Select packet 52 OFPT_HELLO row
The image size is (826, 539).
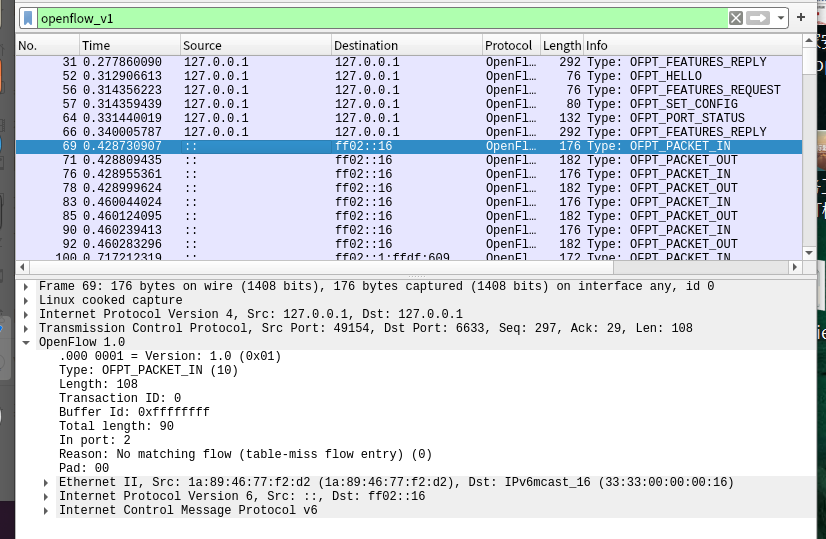[409, 76]
